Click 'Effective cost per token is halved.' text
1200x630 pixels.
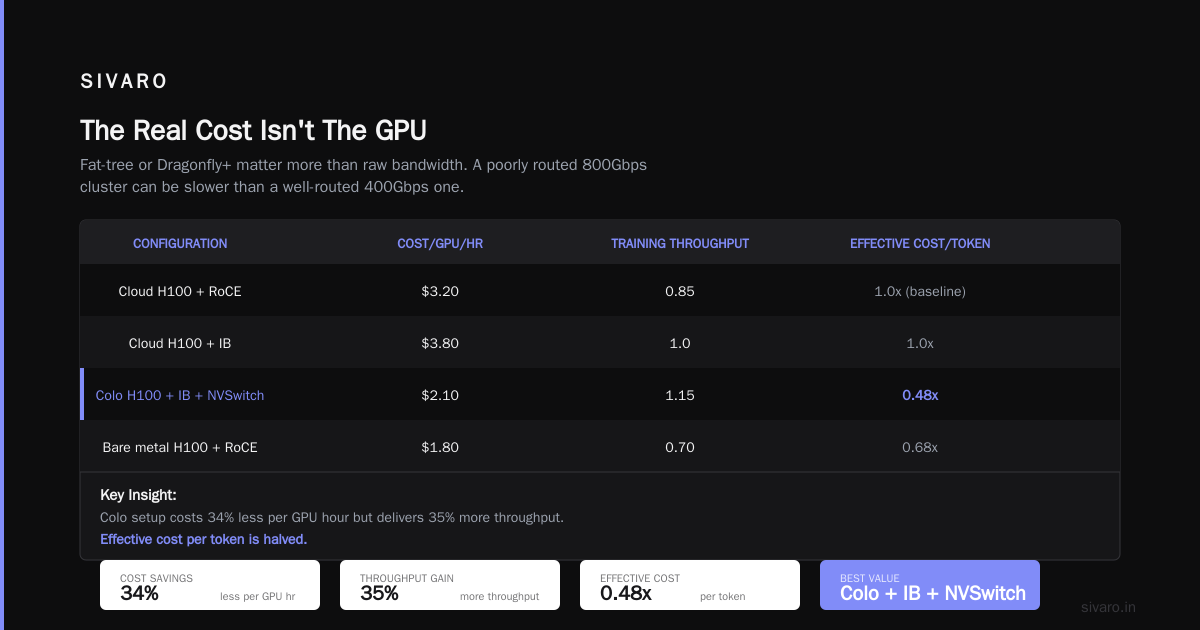pos(204,539)
